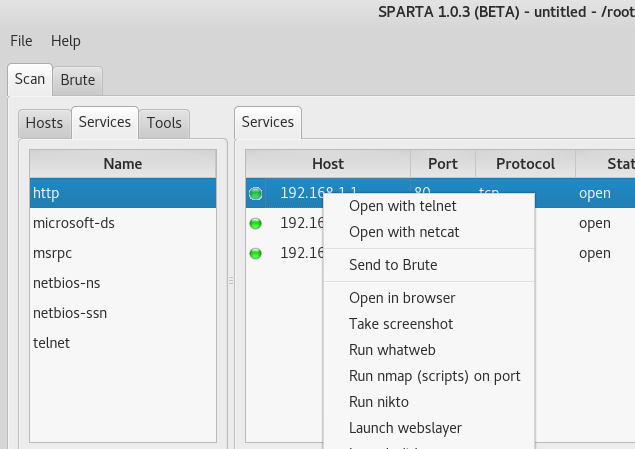Choose Run whatweb
The height and width of the screenshot is (449, 635).
click(x=429, y=350)
